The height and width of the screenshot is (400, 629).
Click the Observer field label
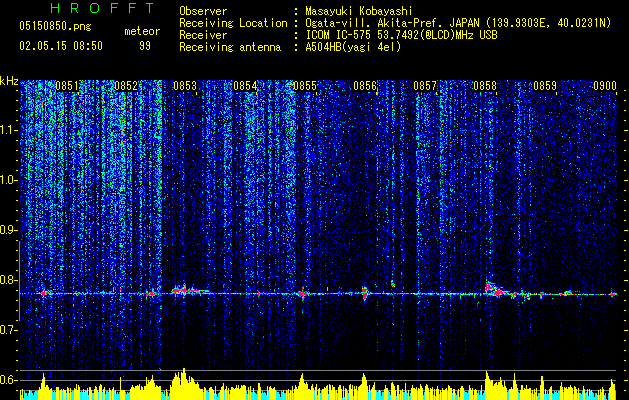pyautogui.click(x=203, y=11)
